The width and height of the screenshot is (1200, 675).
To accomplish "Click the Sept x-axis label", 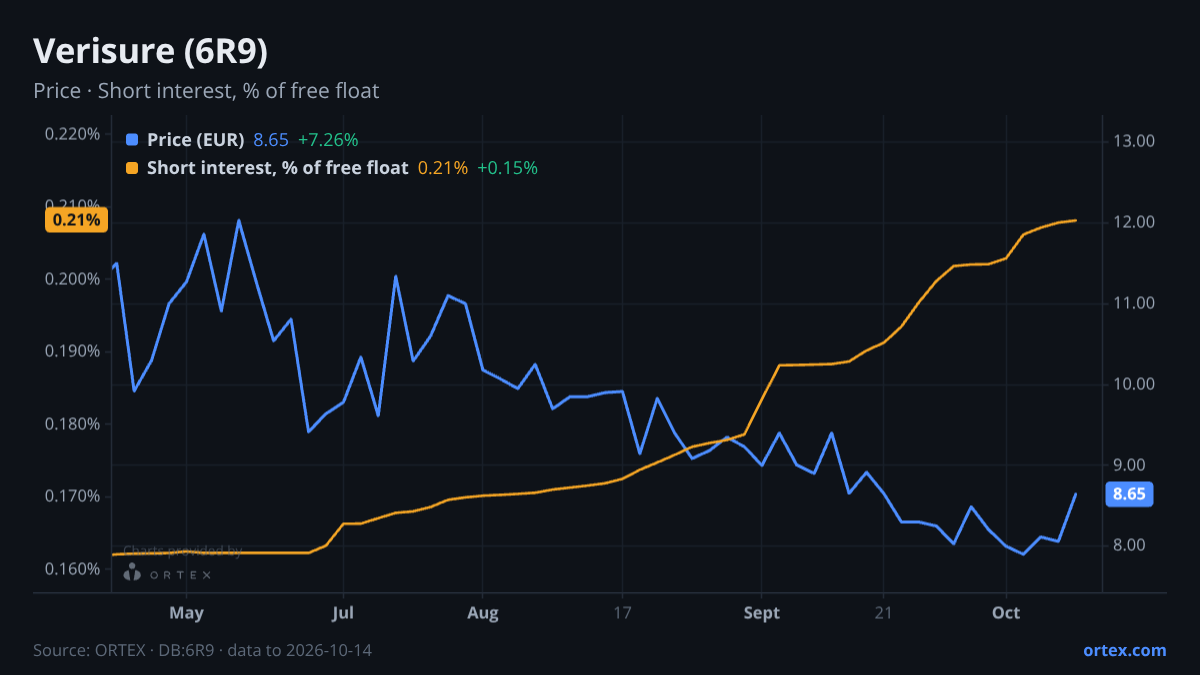I will click(x=762, y=613).
